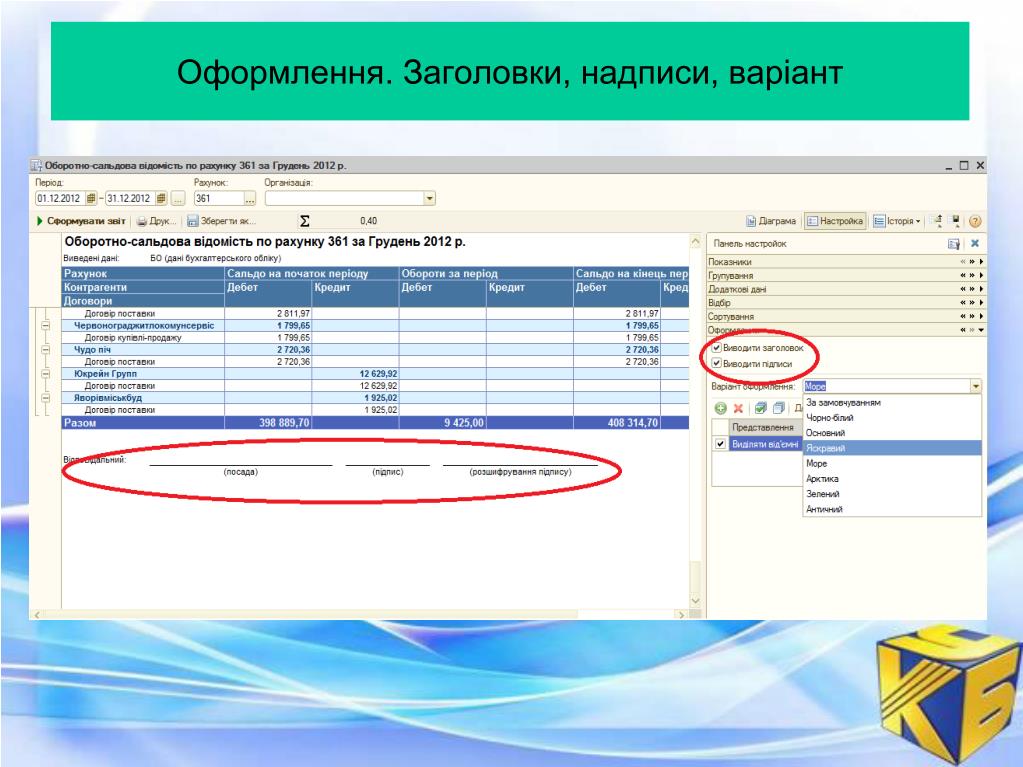Choose Чорно-білий design variant

point(892,417)
